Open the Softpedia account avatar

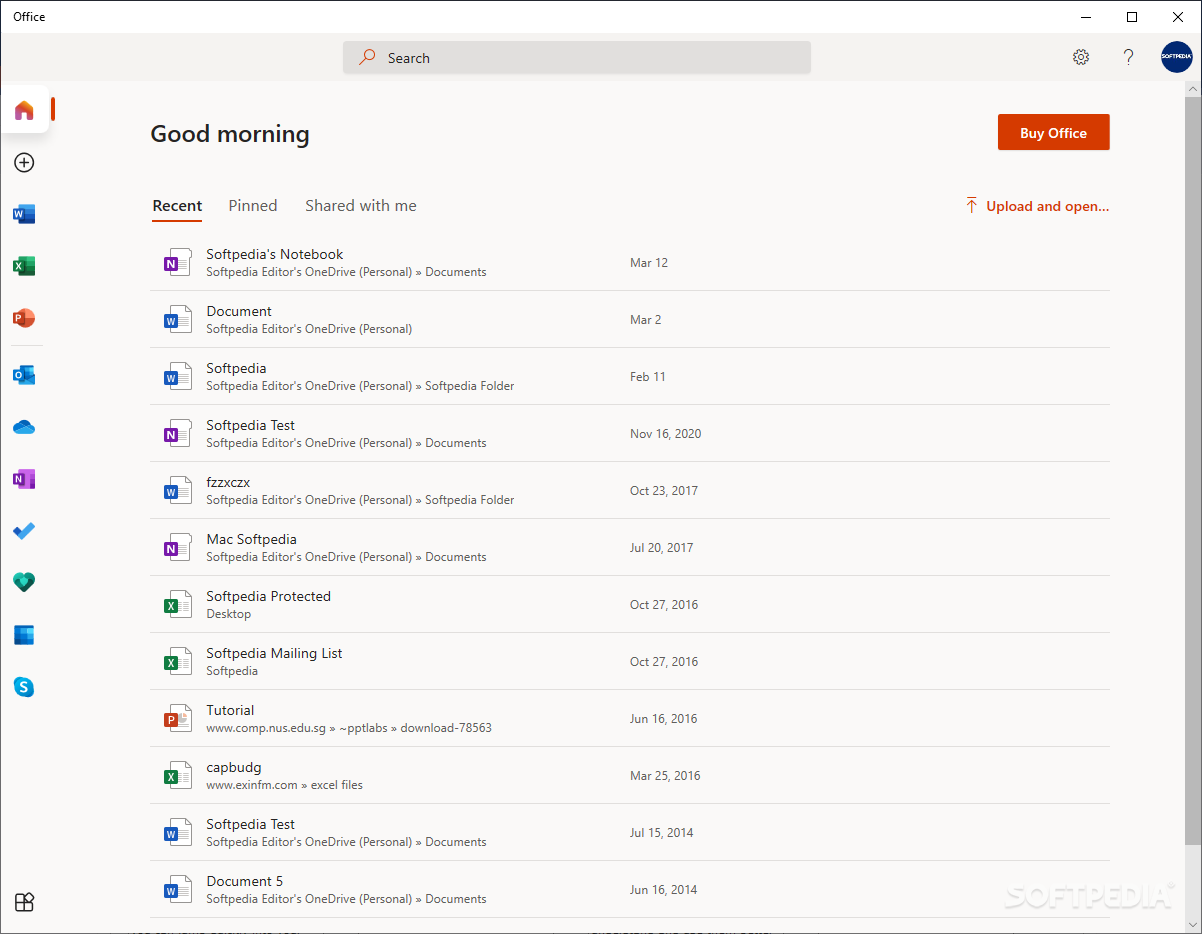coord(1177,57)
